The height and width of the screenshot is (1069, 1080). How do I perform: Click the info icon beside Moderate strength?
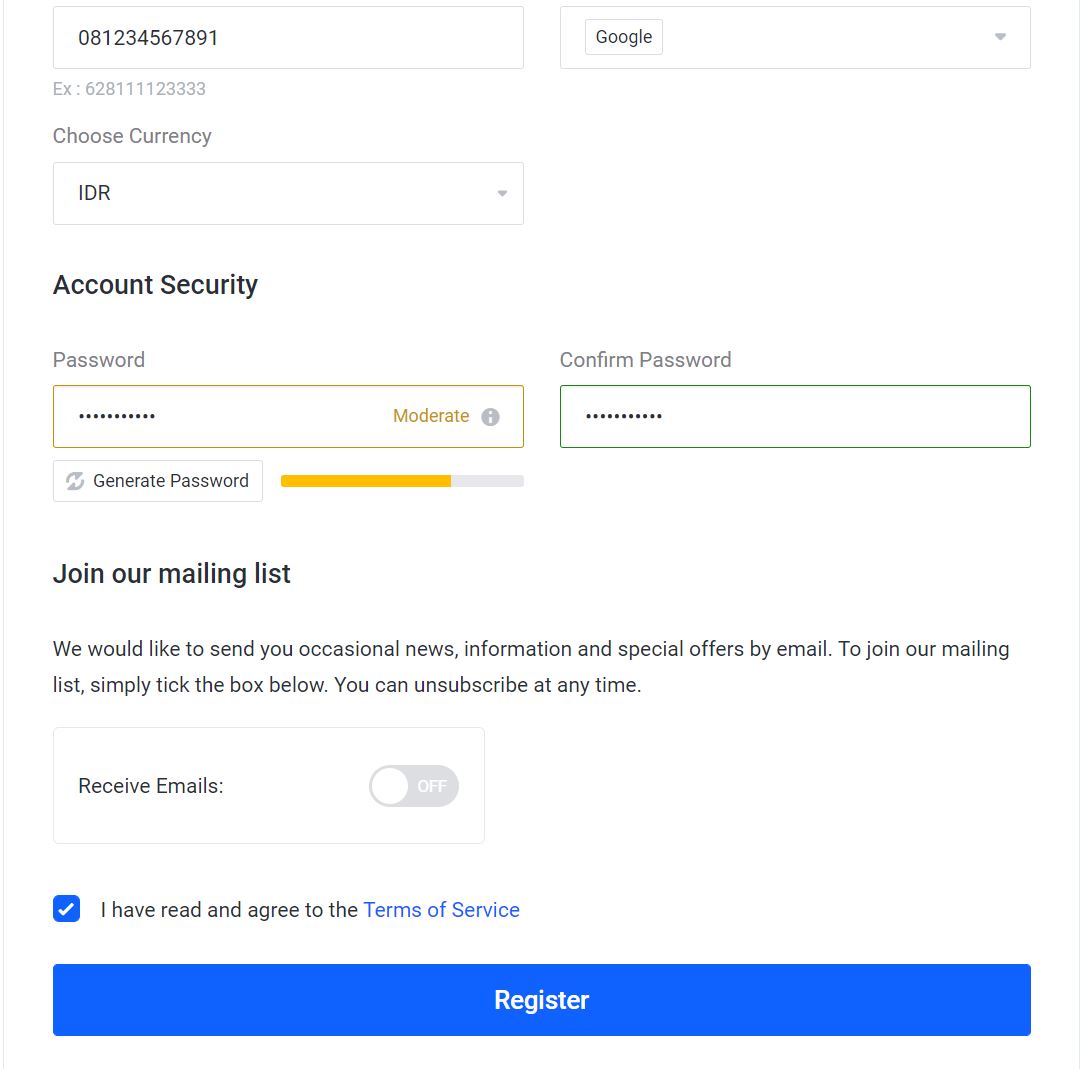click(489, 416)
